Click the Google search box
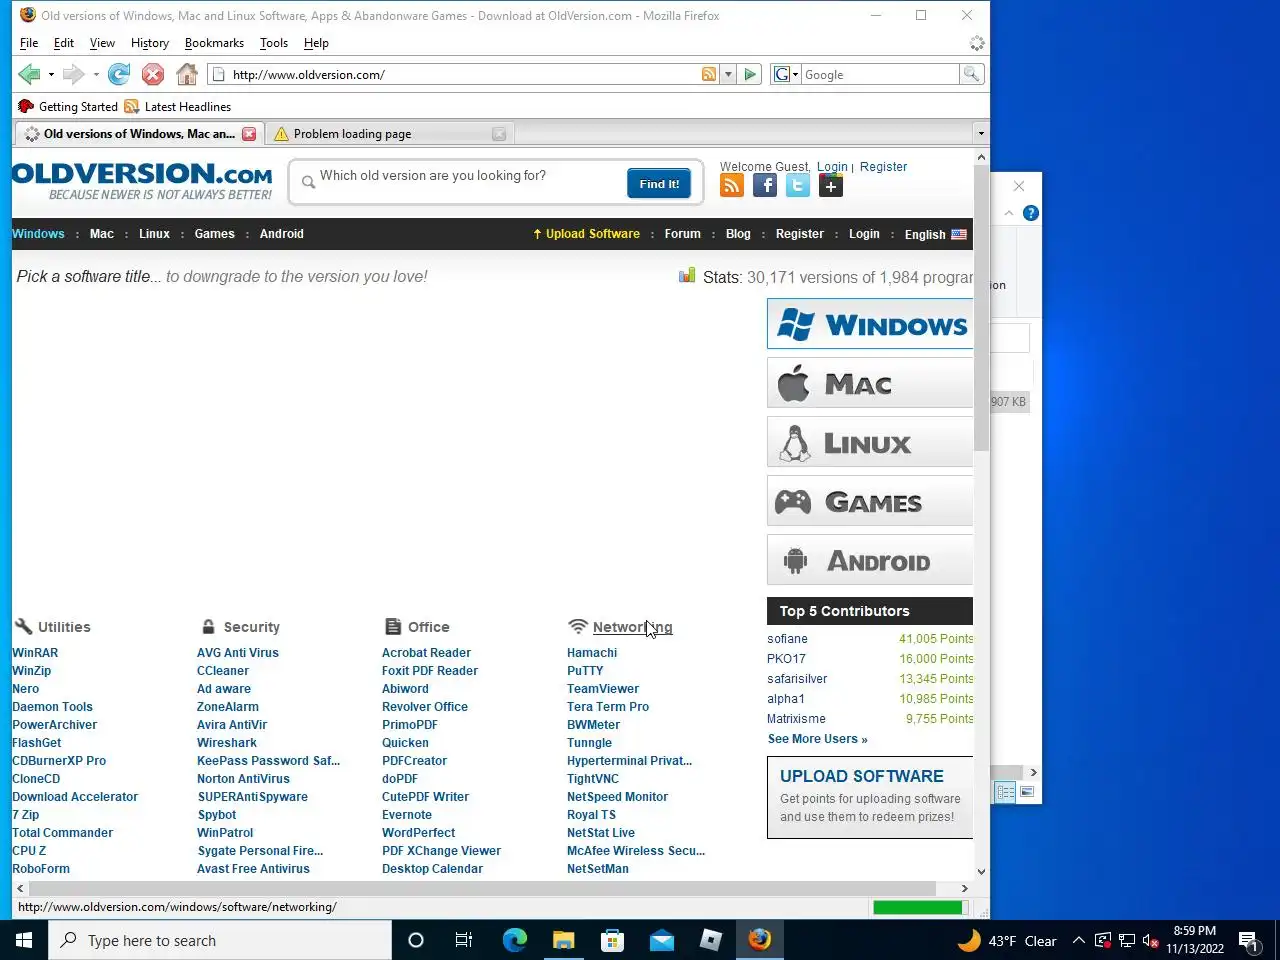Screen dimensions: 1280x960 [880, 74]
